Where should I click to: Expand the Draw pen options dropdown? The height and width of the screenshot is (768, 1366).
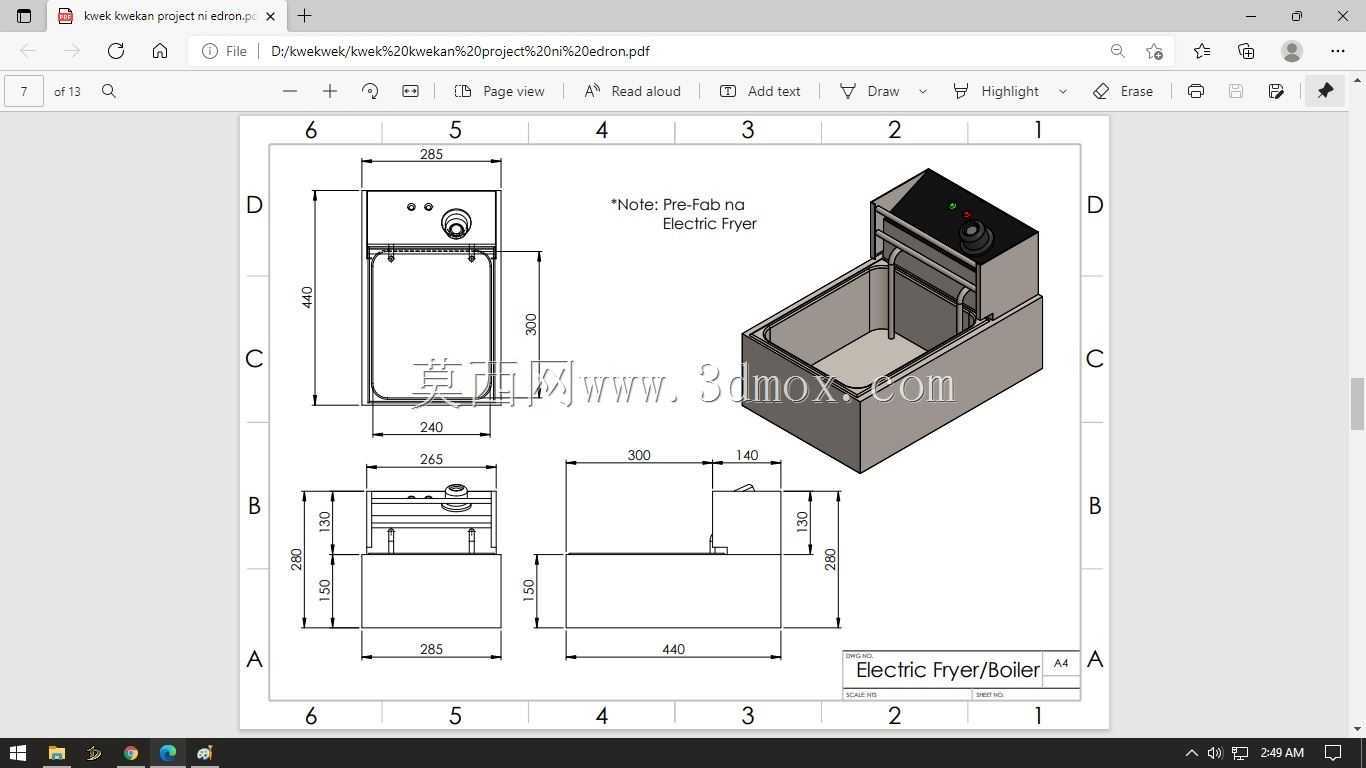coord(923,91)
